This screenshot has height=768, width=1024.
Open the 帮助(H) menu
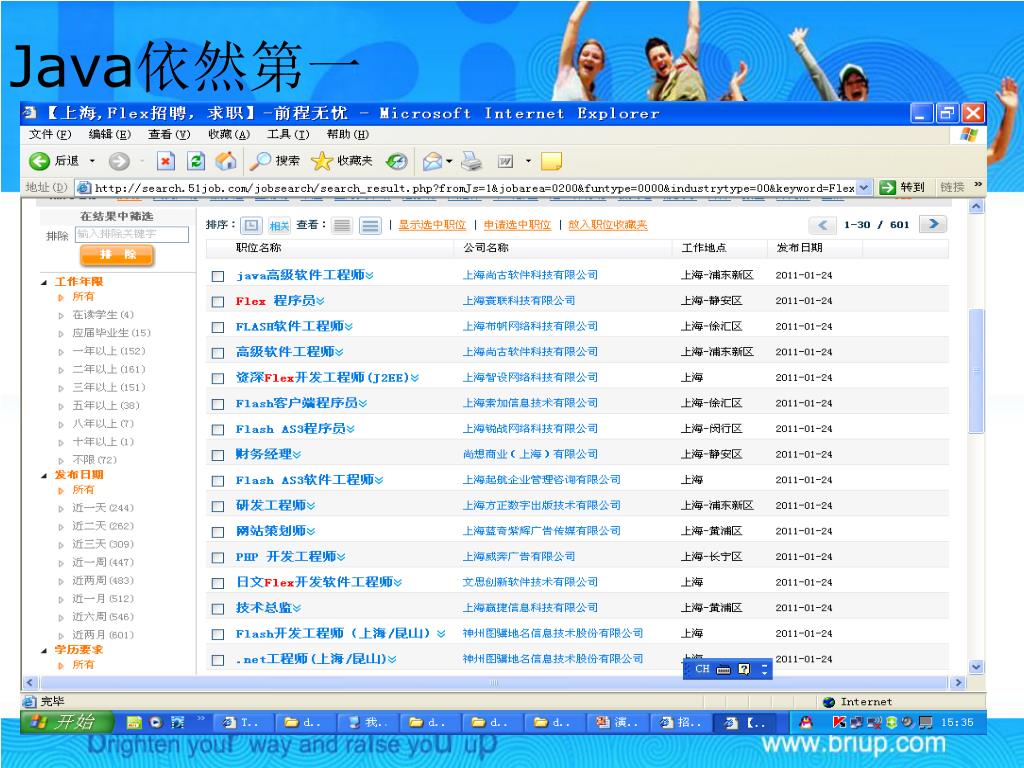[348, 135]
